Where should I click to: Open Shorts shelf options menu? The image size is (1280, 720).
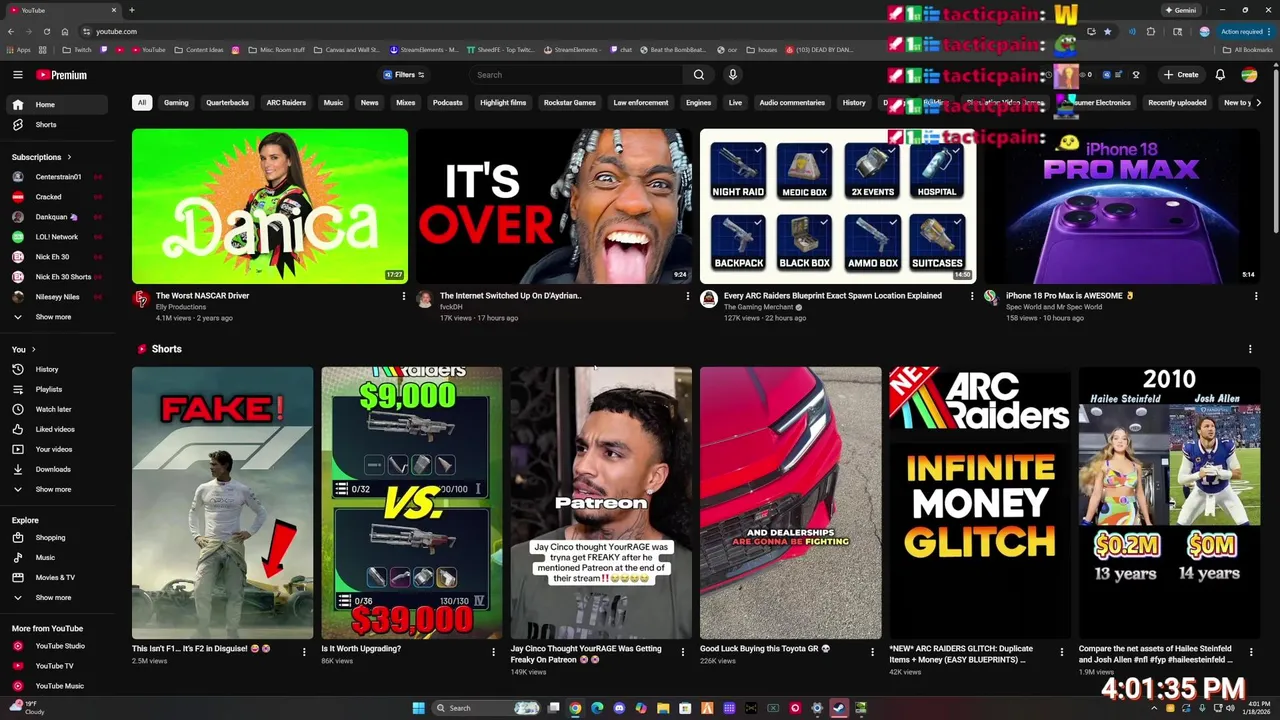click(1250, 349)
